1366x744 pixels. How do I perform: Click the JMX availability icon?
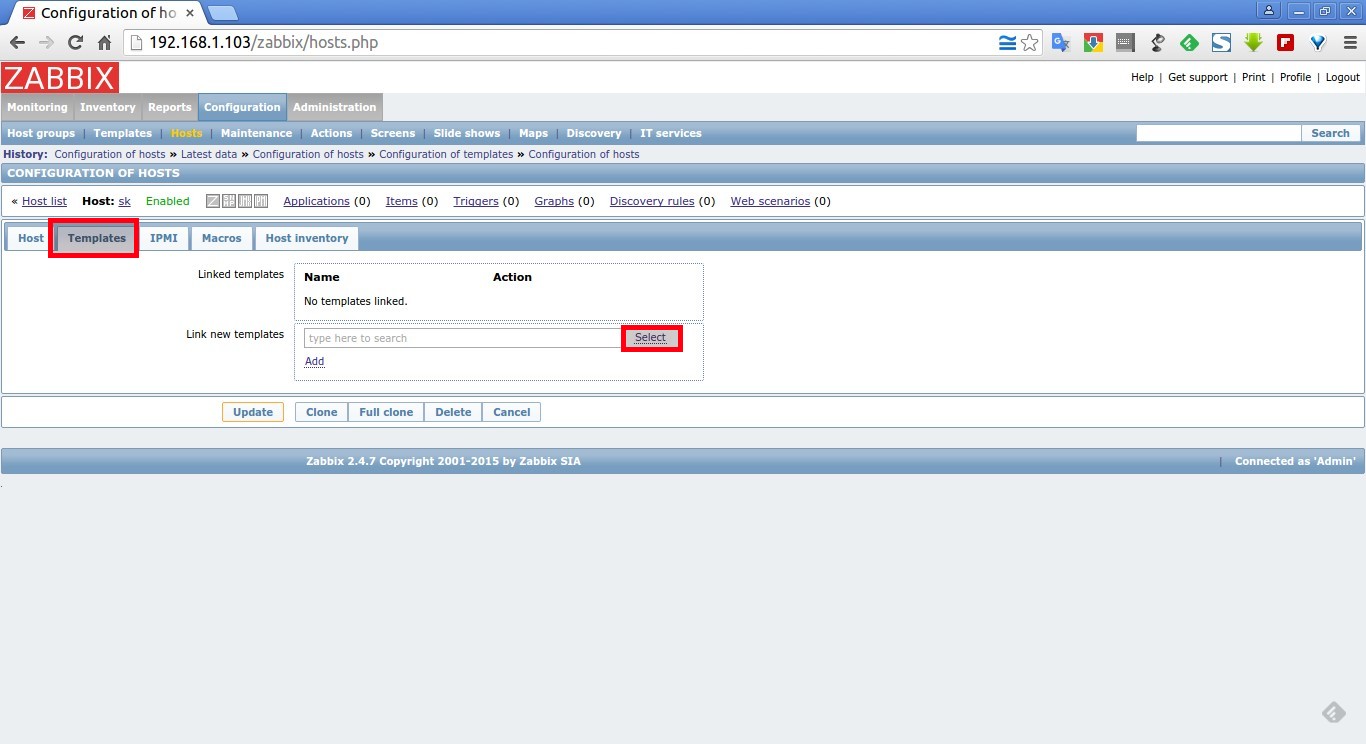pos(245,201)
